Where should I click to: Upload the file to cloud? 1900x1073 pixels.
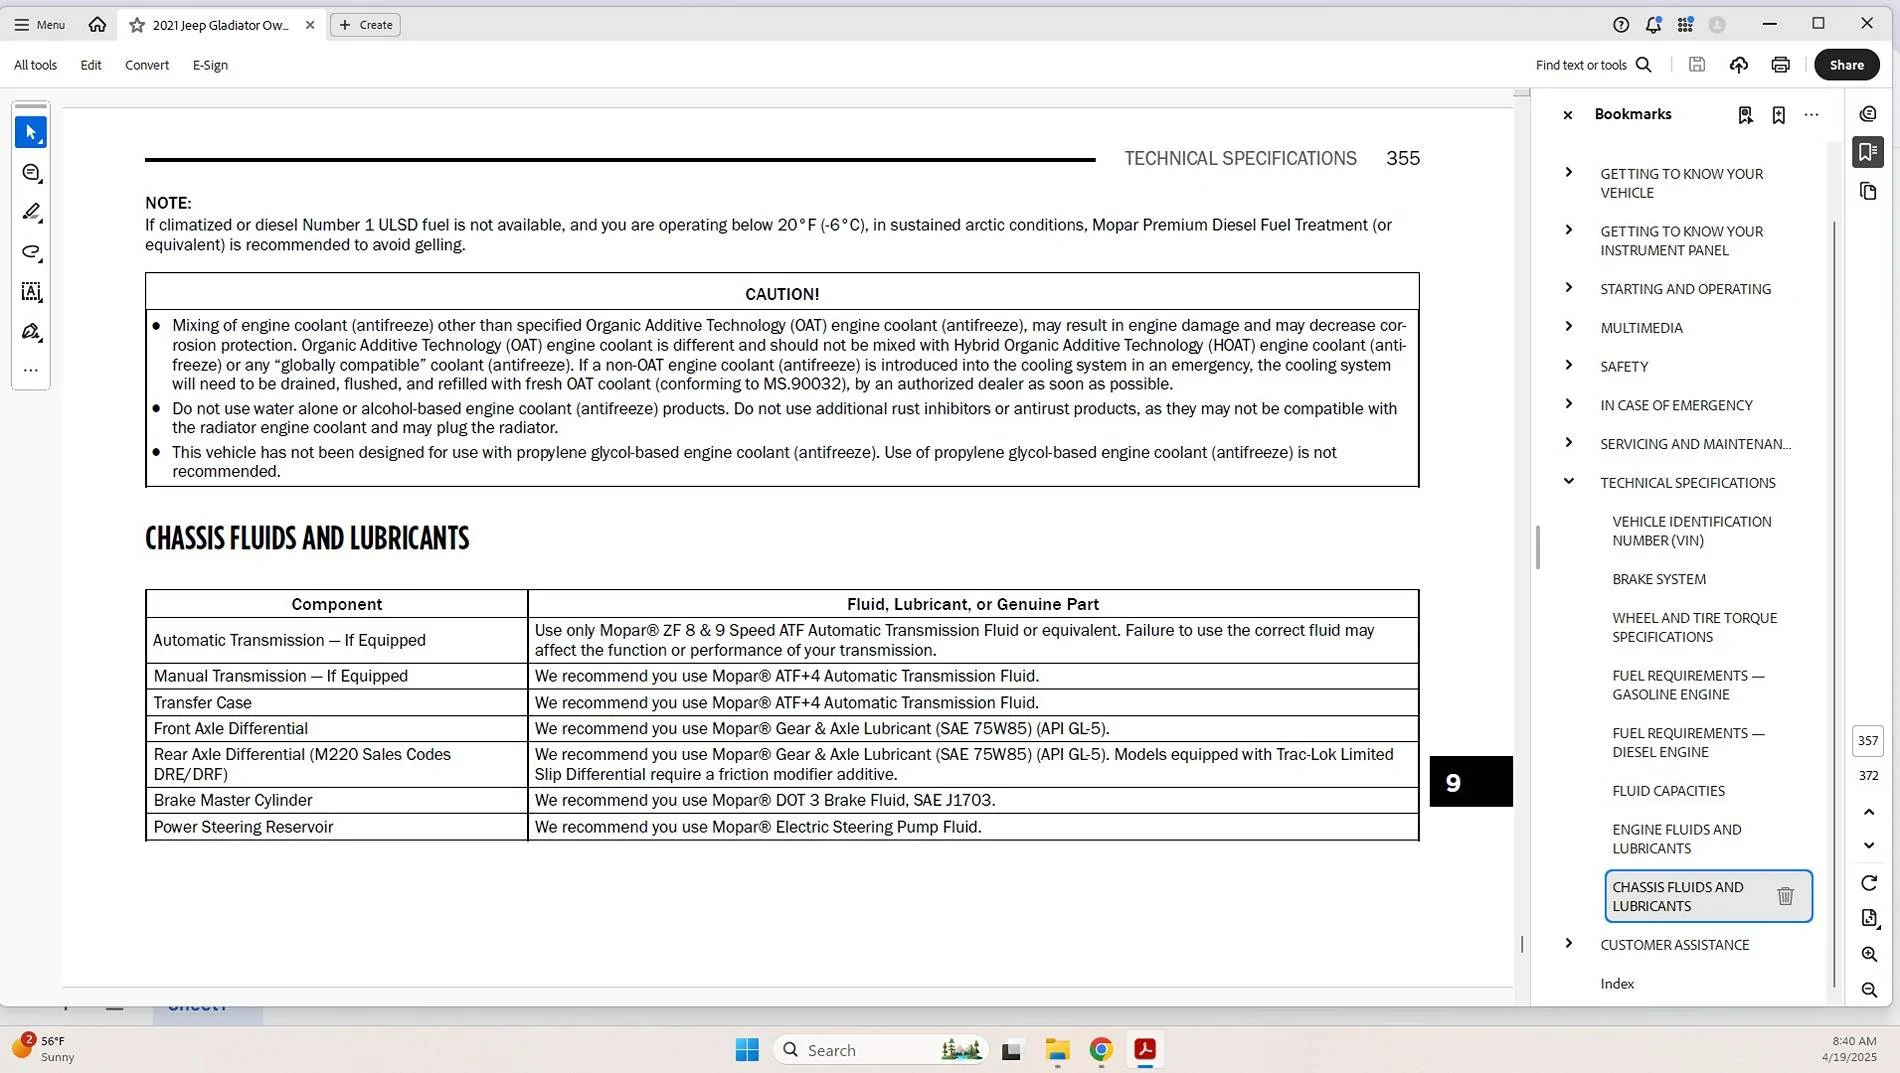coord(1739,65)
